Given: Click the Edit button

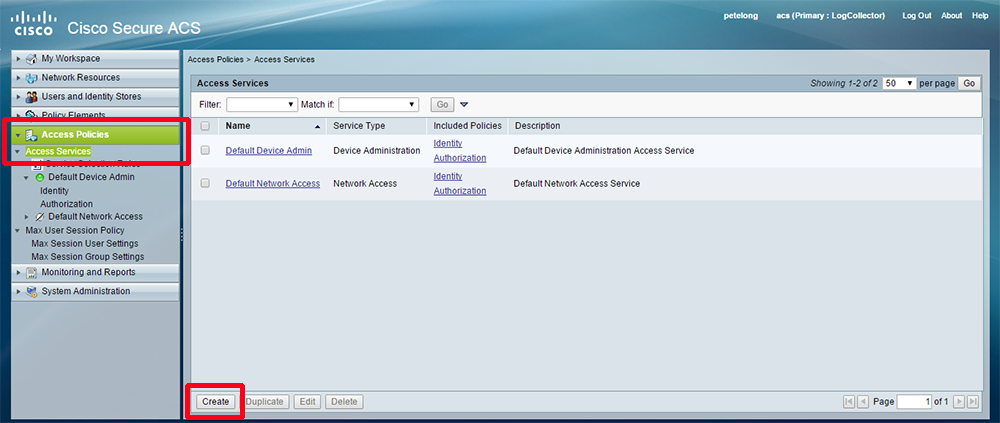Looking at the screenshot, I should coord(308,402).
